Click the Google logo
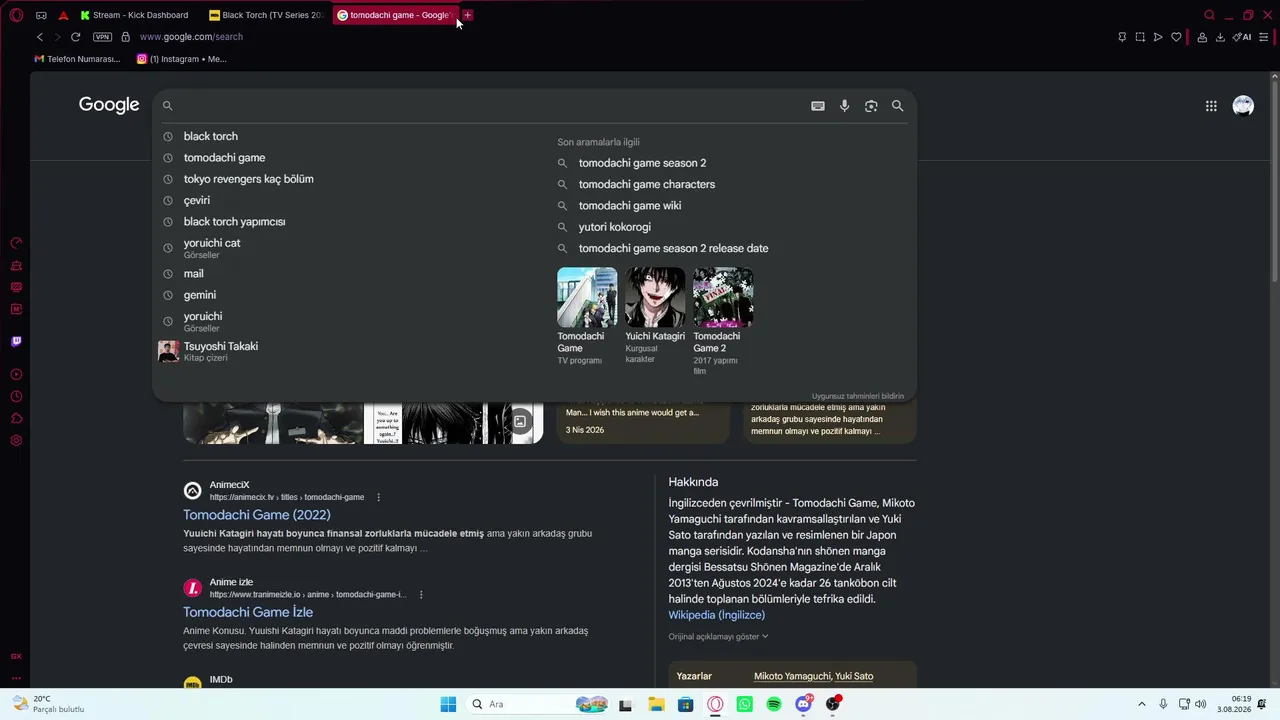 tap(109, 105)
